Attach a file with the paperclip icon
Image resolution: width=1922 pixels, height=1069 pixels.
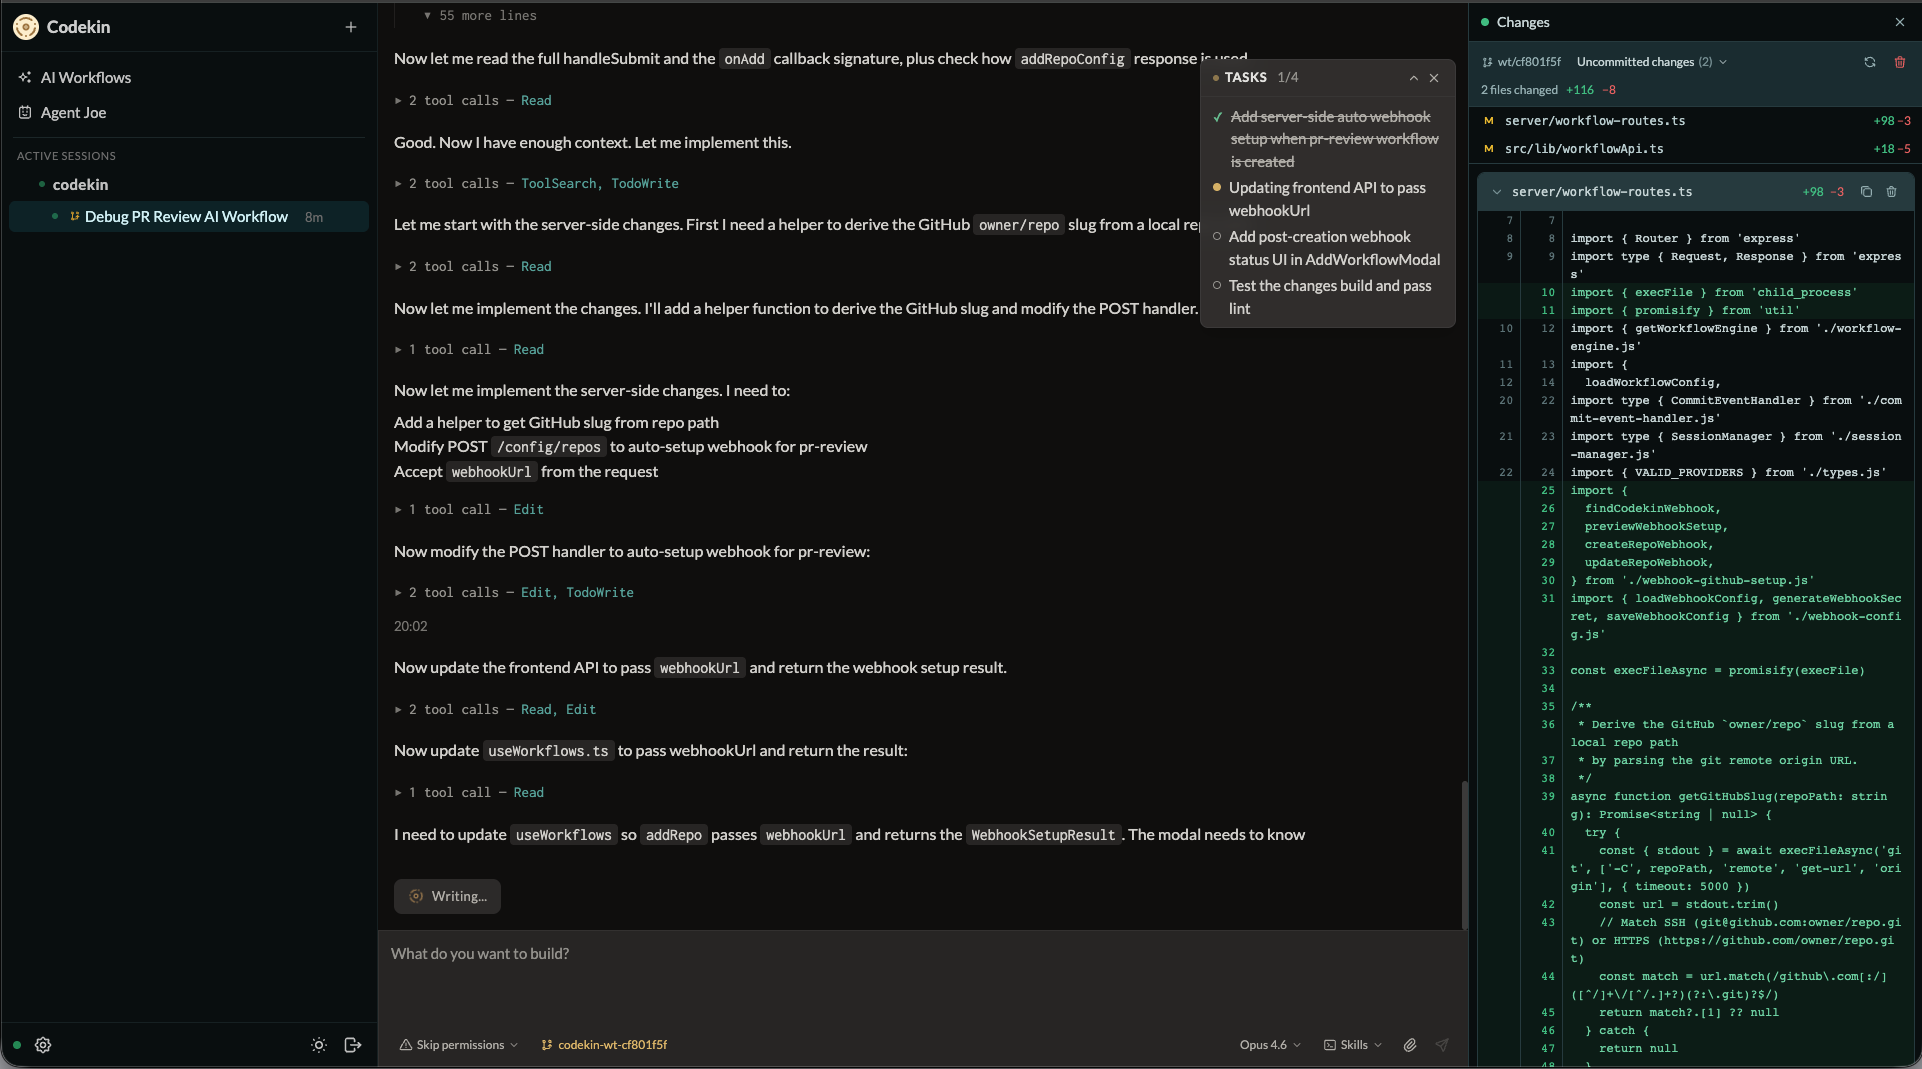[x=1409, y=1045]
